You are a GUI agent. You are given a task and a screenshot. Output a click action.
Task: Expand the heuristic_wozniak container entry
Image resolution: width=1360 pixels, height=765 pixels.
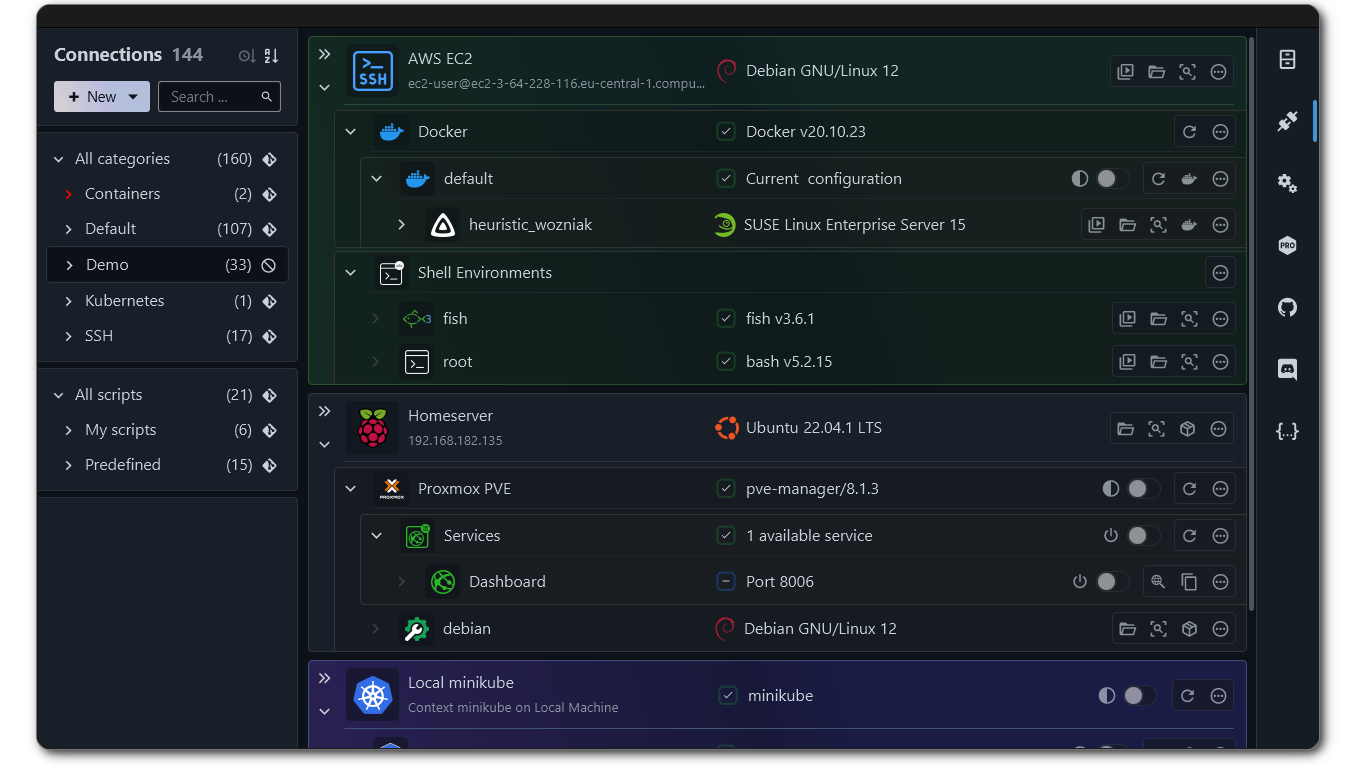click(x=401, y=225)
